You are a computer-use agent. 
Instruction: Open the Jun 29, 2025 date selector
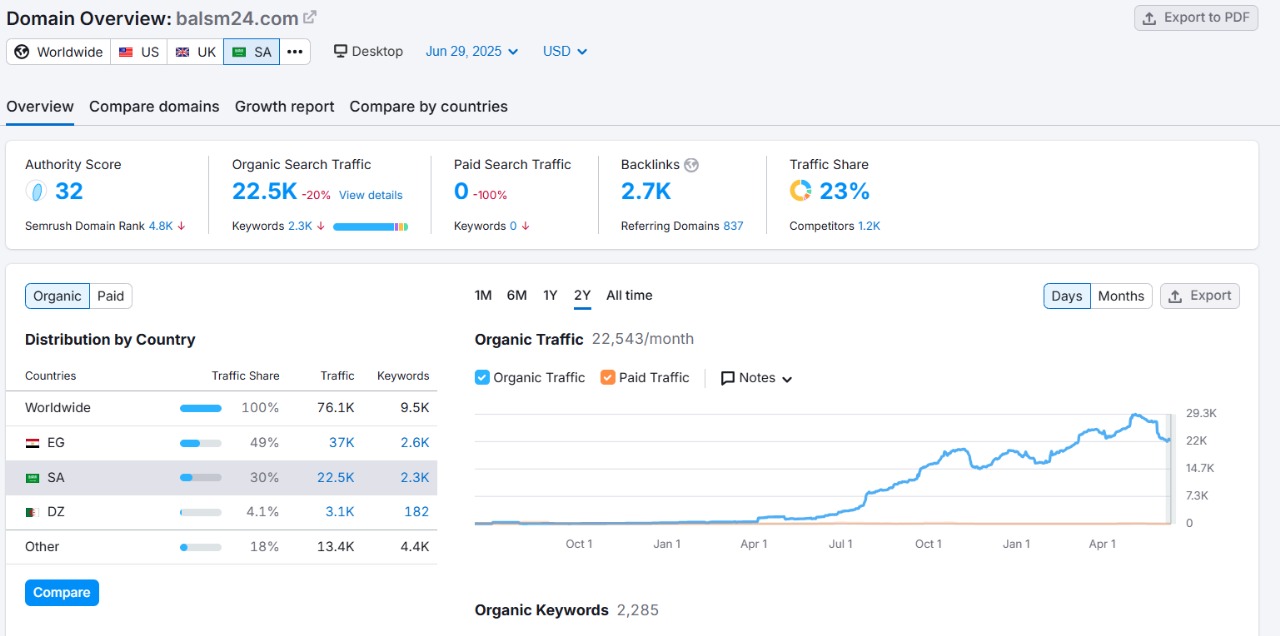click(471, 51)
